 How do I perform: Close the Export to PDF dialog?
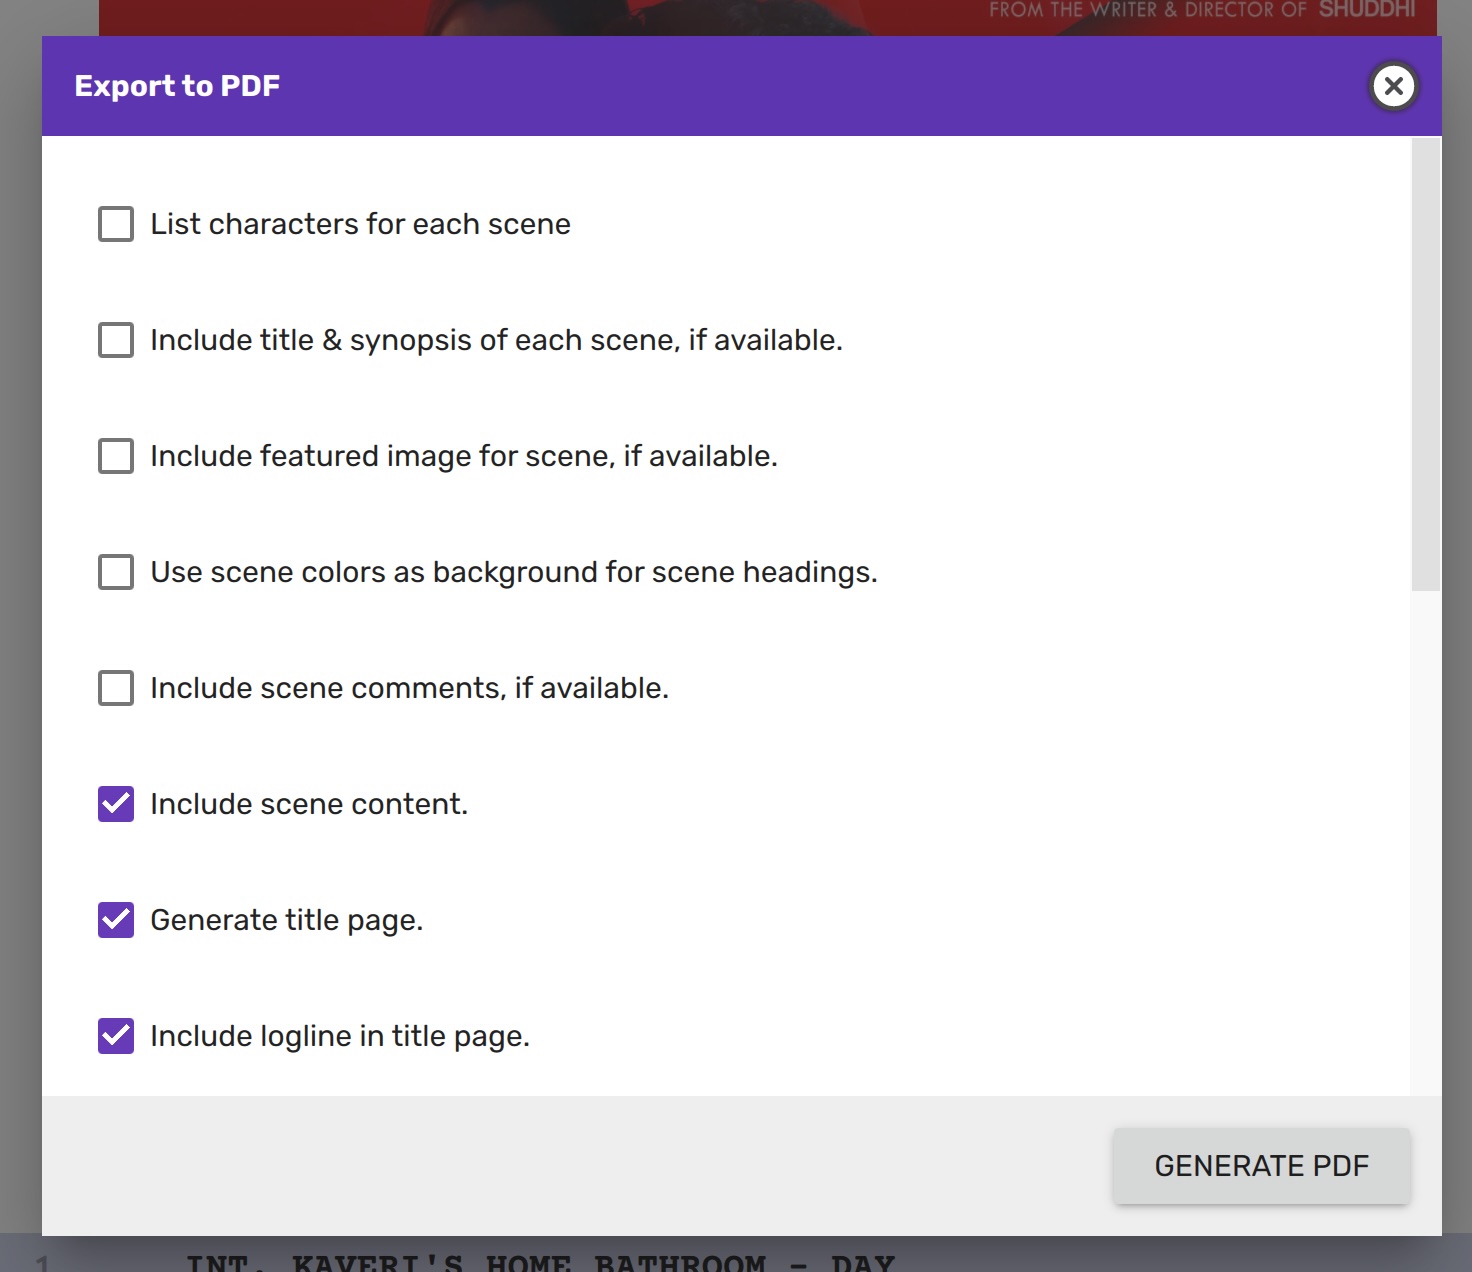pyautogui.click(x=1394, y=86)
